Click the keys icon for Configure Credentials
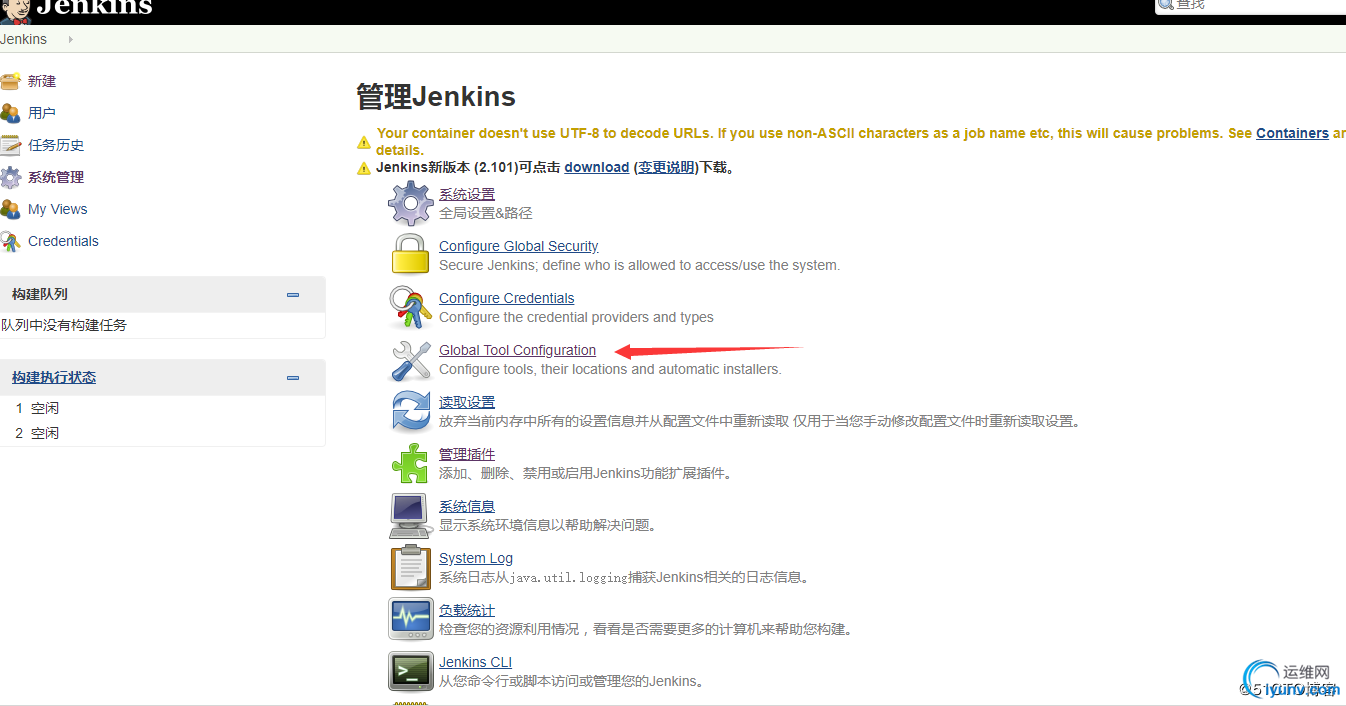Image resolution: width=1346 pixels, height=706 pixels. click(x=410, y=307)
